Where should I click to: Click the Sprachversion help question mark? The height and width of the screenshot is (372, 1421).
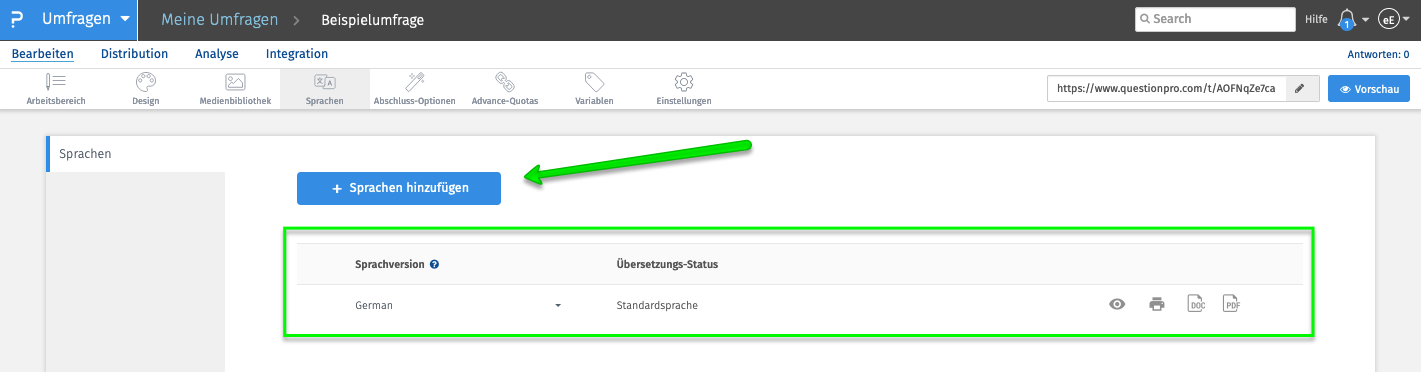[435, 265]
